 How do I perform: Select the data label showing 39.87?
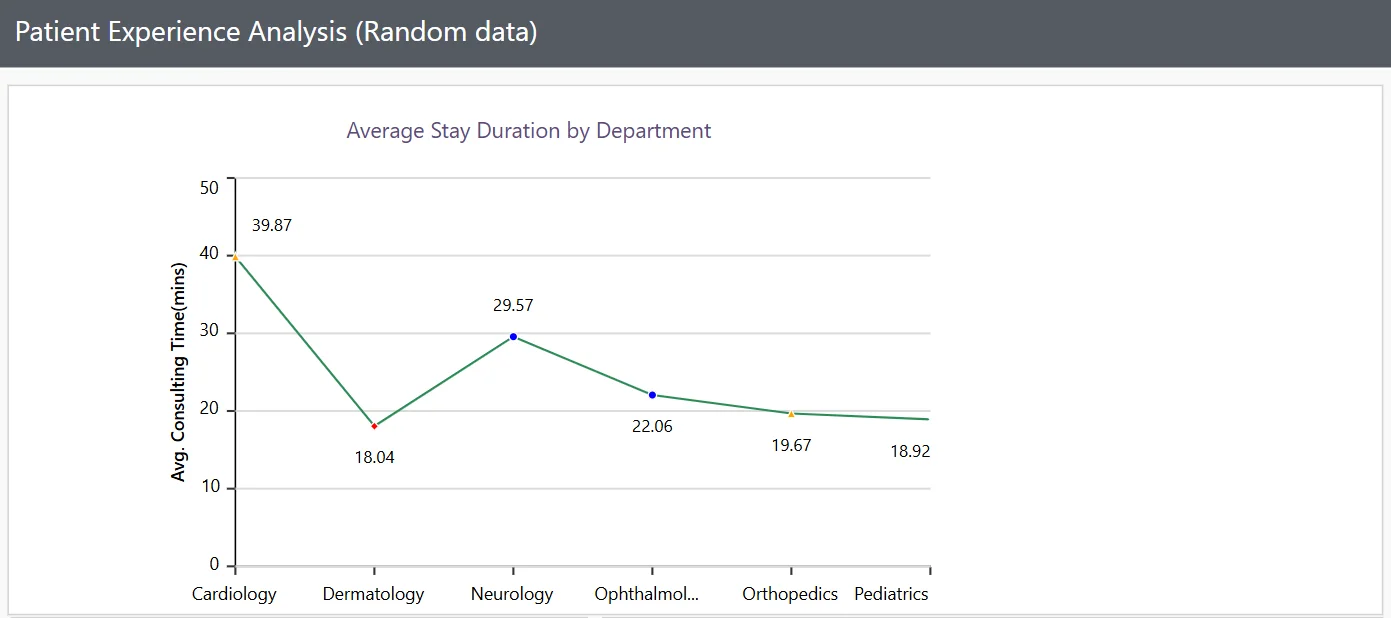pos(271,224)
